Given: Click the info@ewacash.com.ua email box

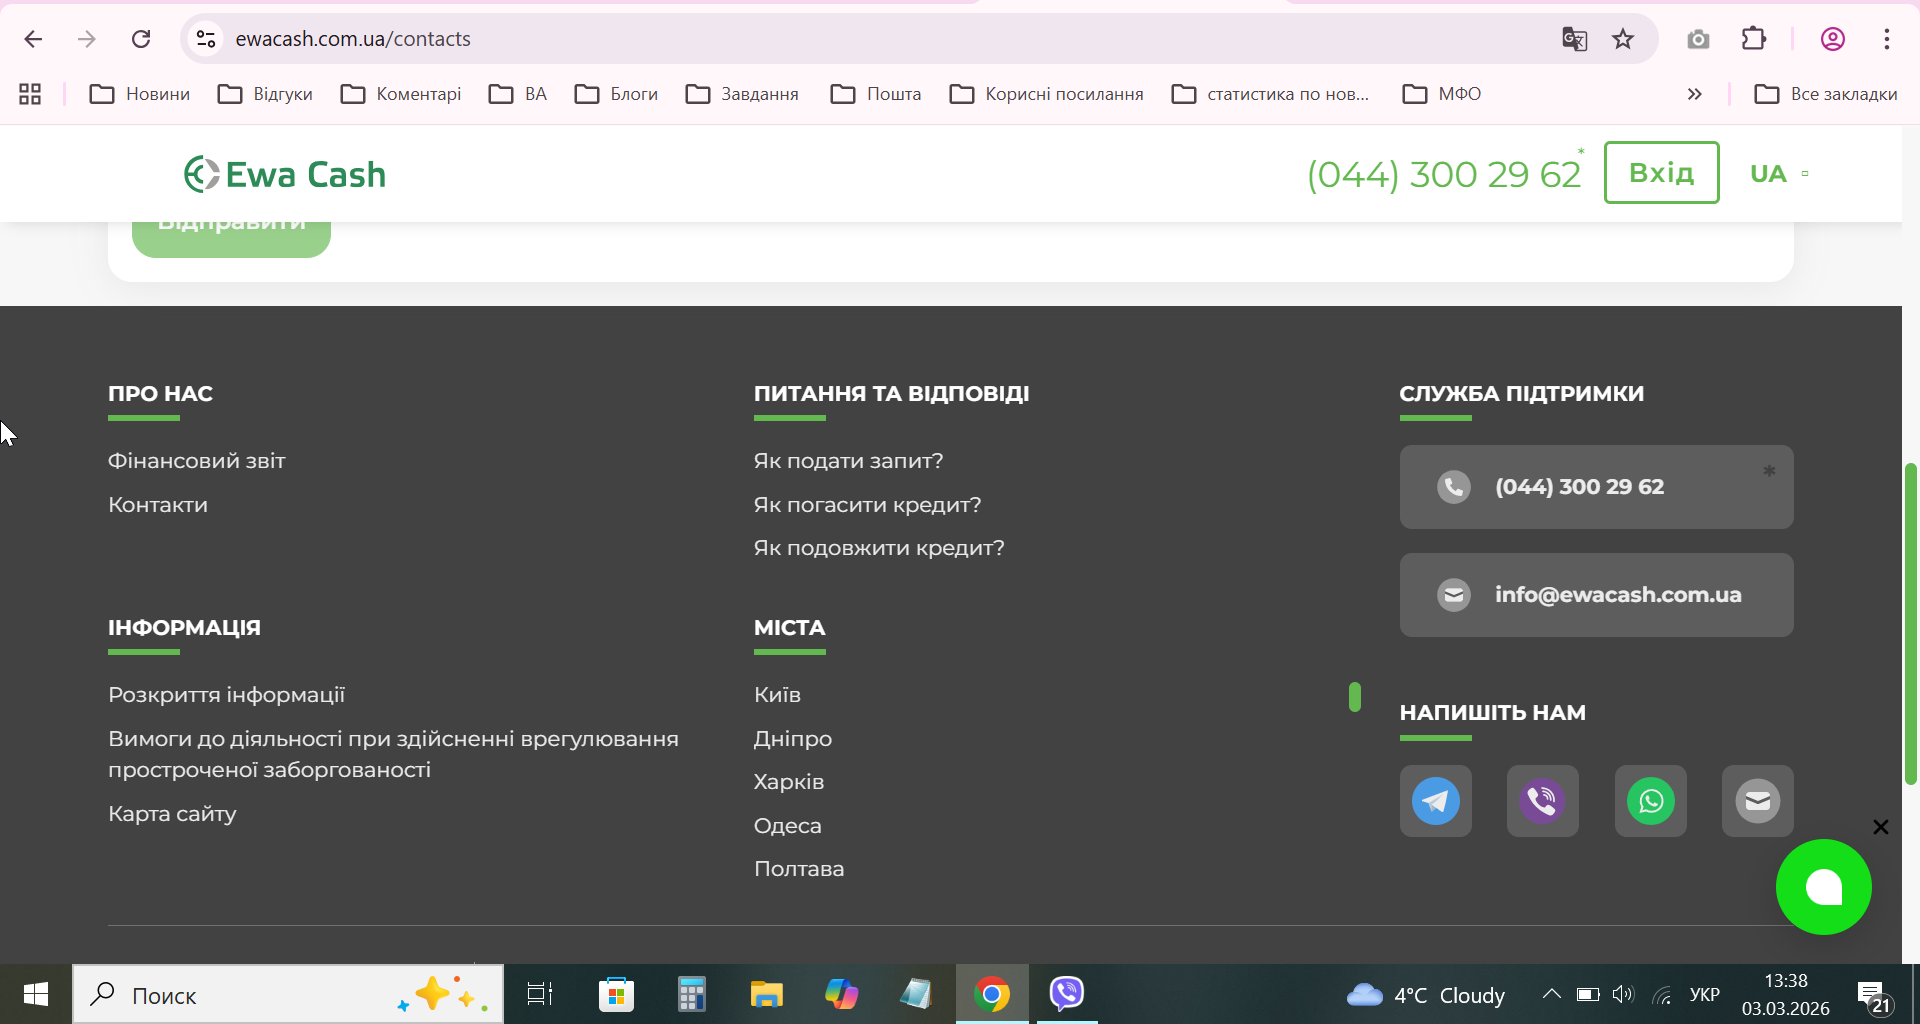Looking at the screenshot, I should tap(1596, 595).
